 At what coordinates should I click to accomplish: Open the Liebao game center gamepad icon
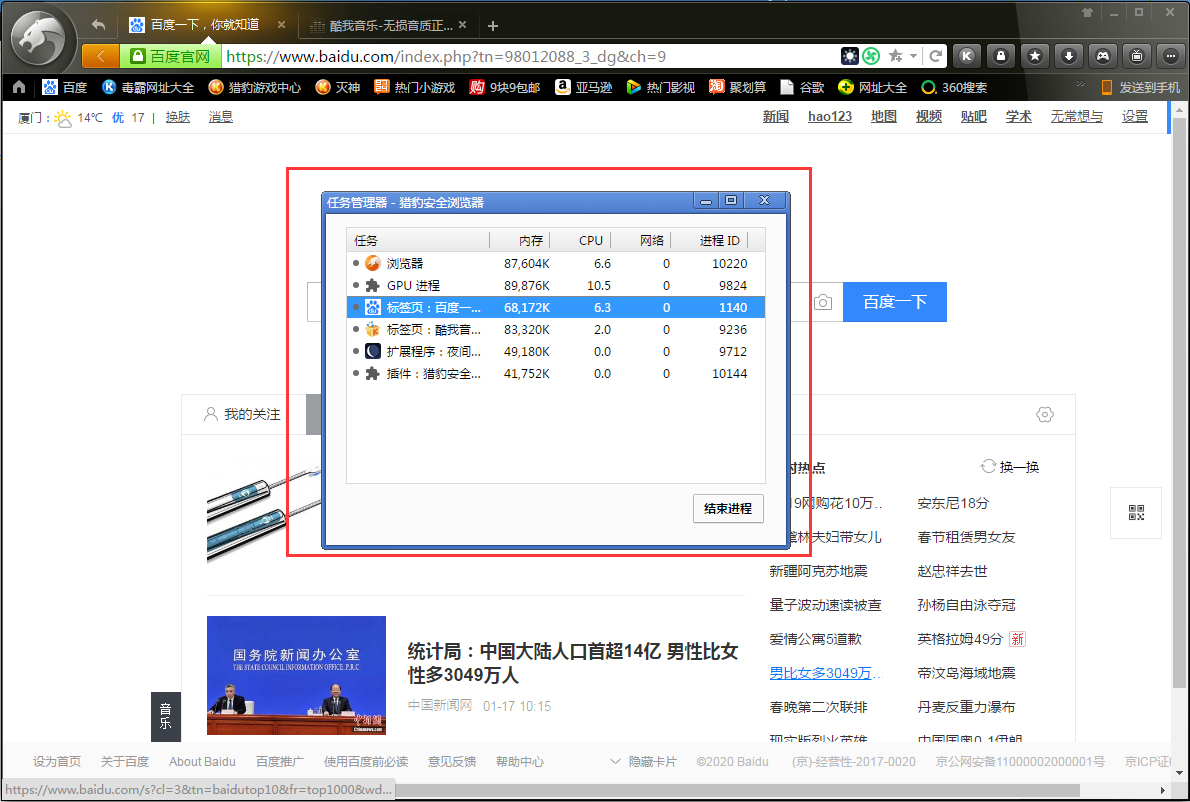[x=1103, y=56]
